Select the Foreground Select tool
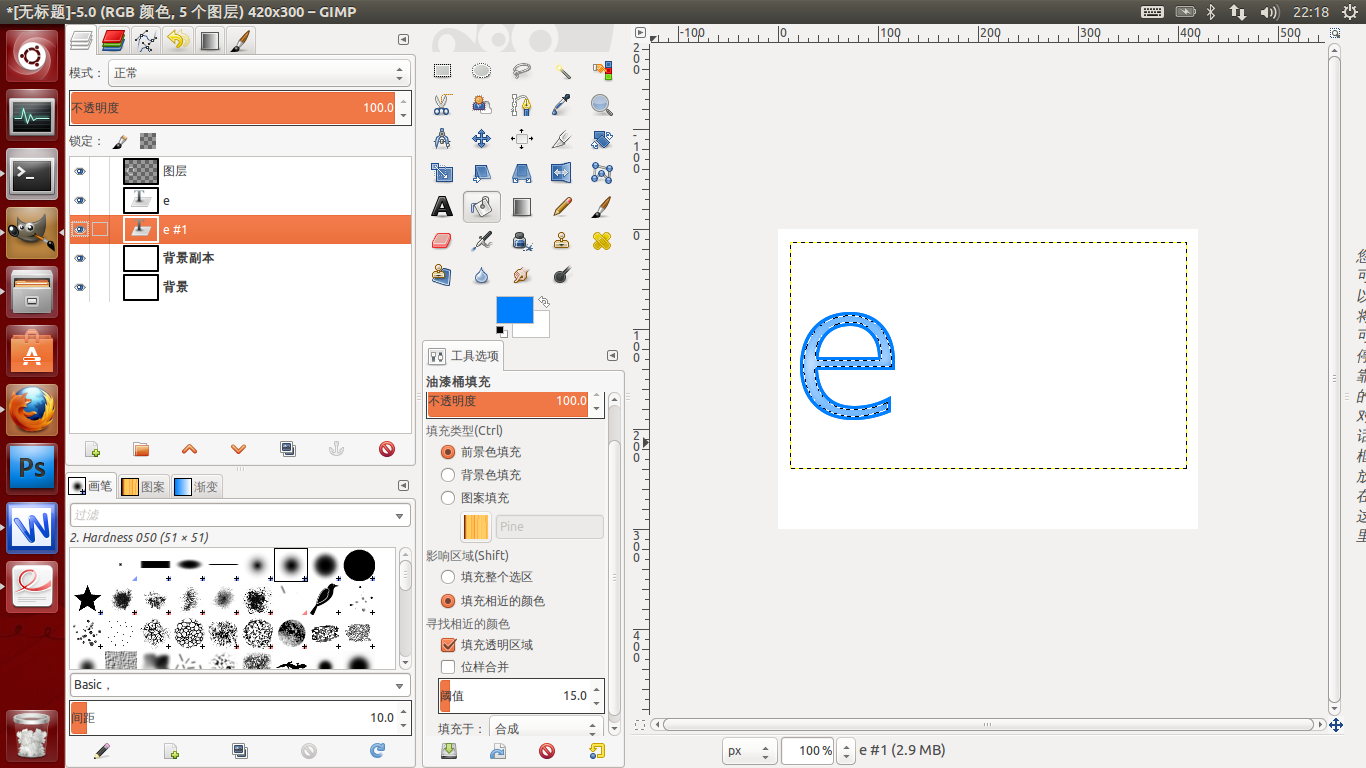This screenshot has width=1366, height=768. pyautogui.click(x=482, y=105)
